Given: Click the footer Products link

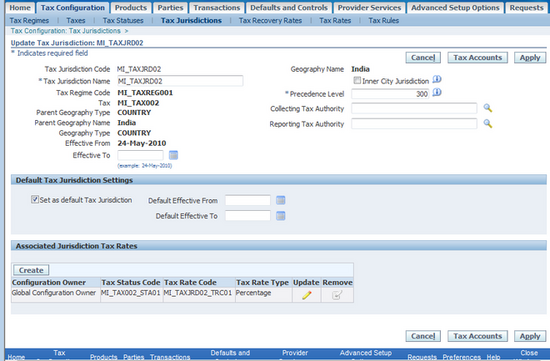Looking at the screenshot, I should (103, 357).
